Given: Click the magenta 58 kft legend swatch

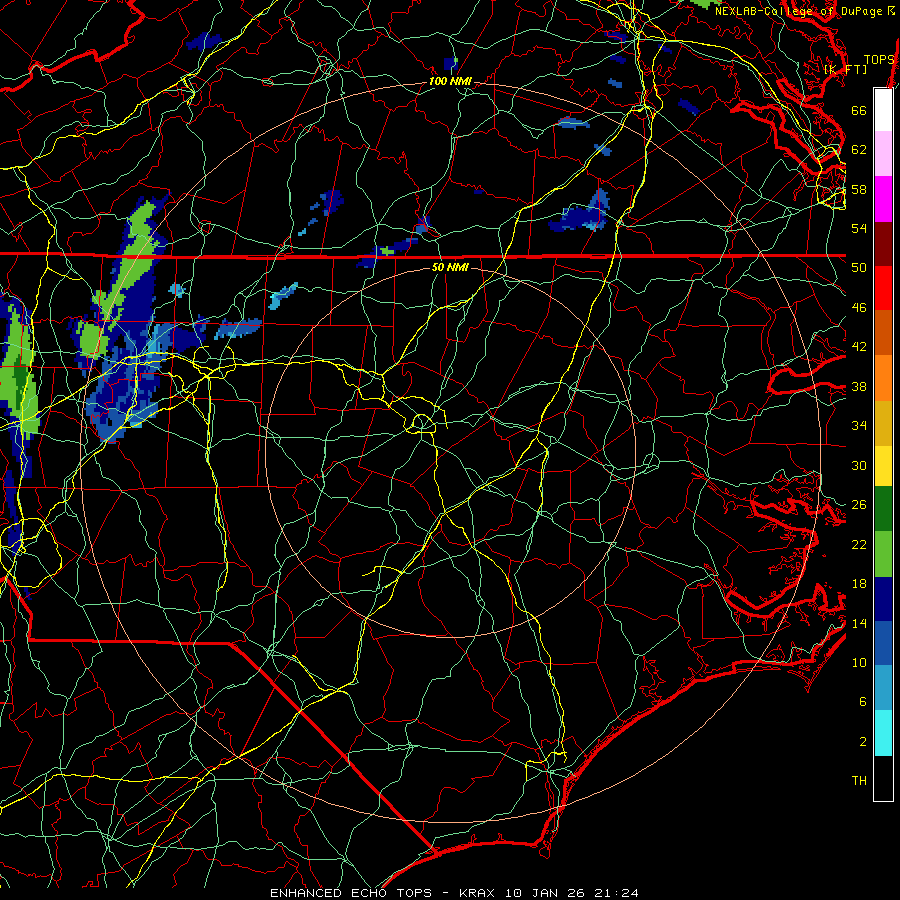Looking at the screenshot, I should point(883,199).
